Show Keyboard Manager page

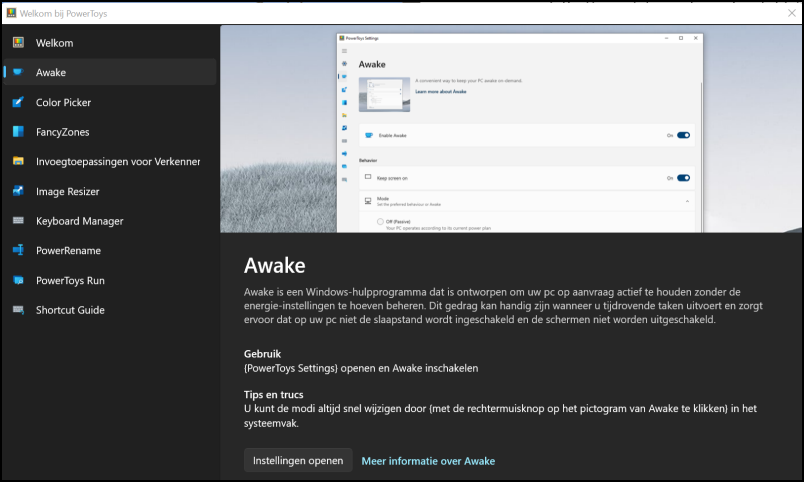(110, 220)
